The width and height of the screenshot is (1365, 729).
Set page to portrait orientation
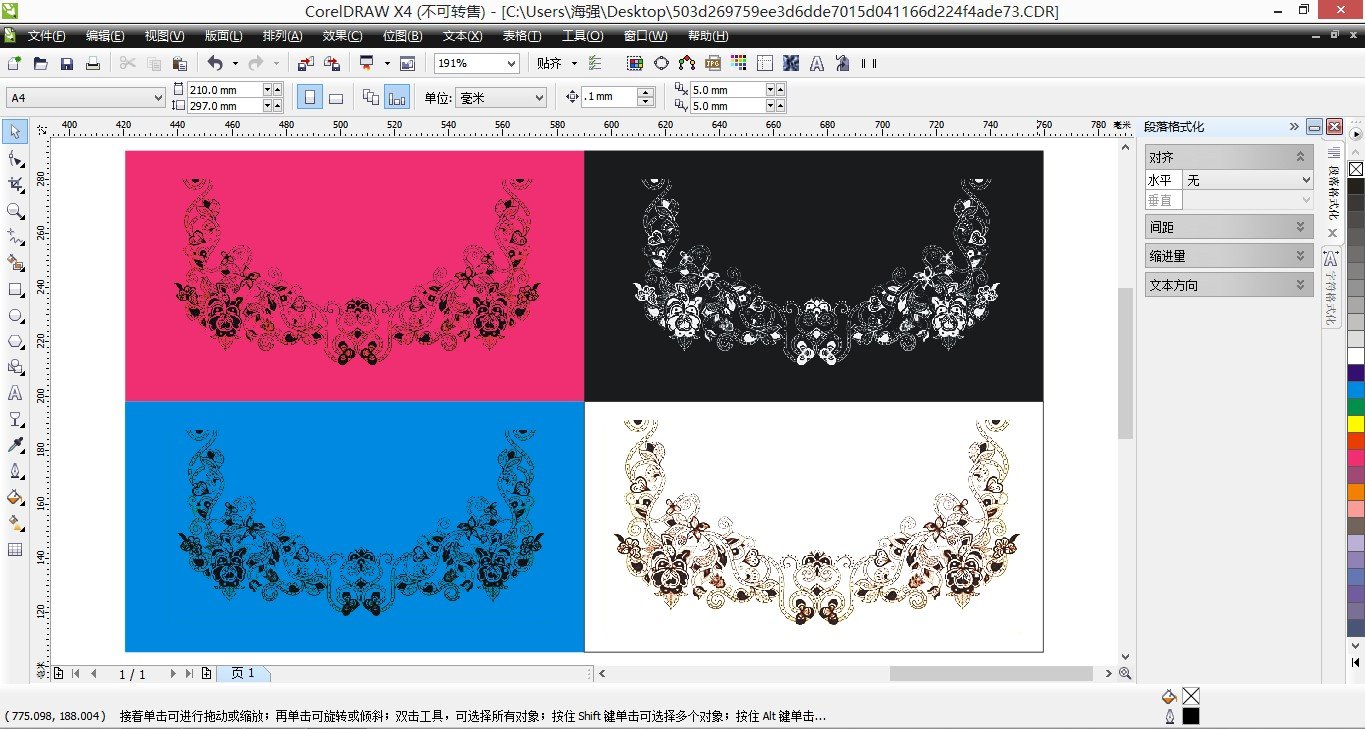click(310, 97)
